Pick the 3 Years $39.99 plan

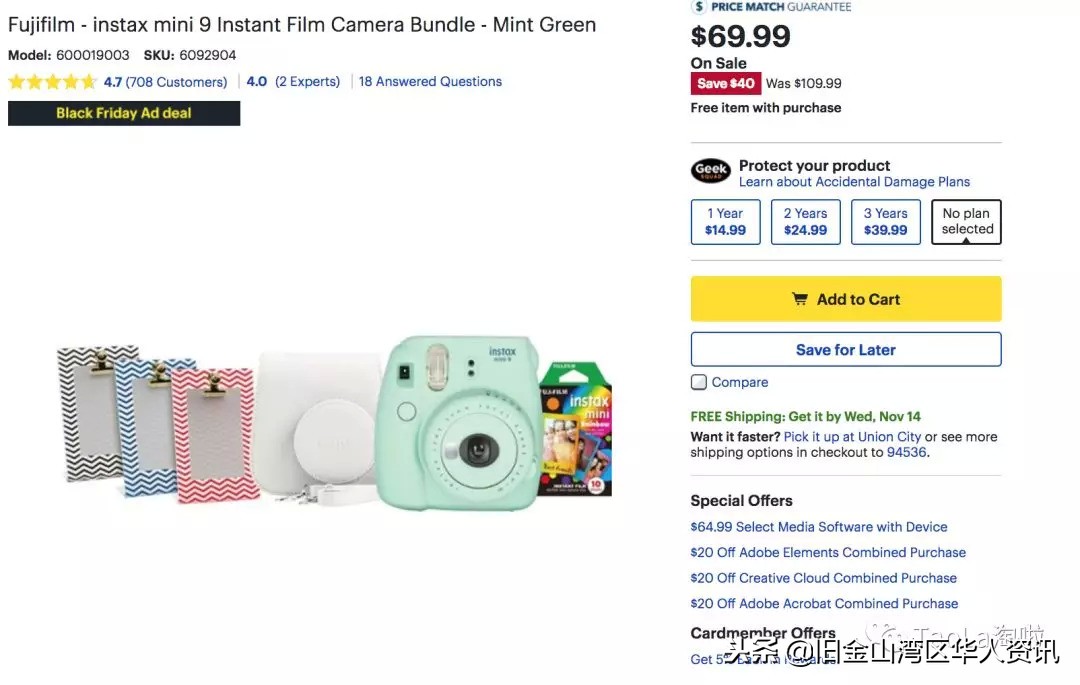click(x=885, y=222)
